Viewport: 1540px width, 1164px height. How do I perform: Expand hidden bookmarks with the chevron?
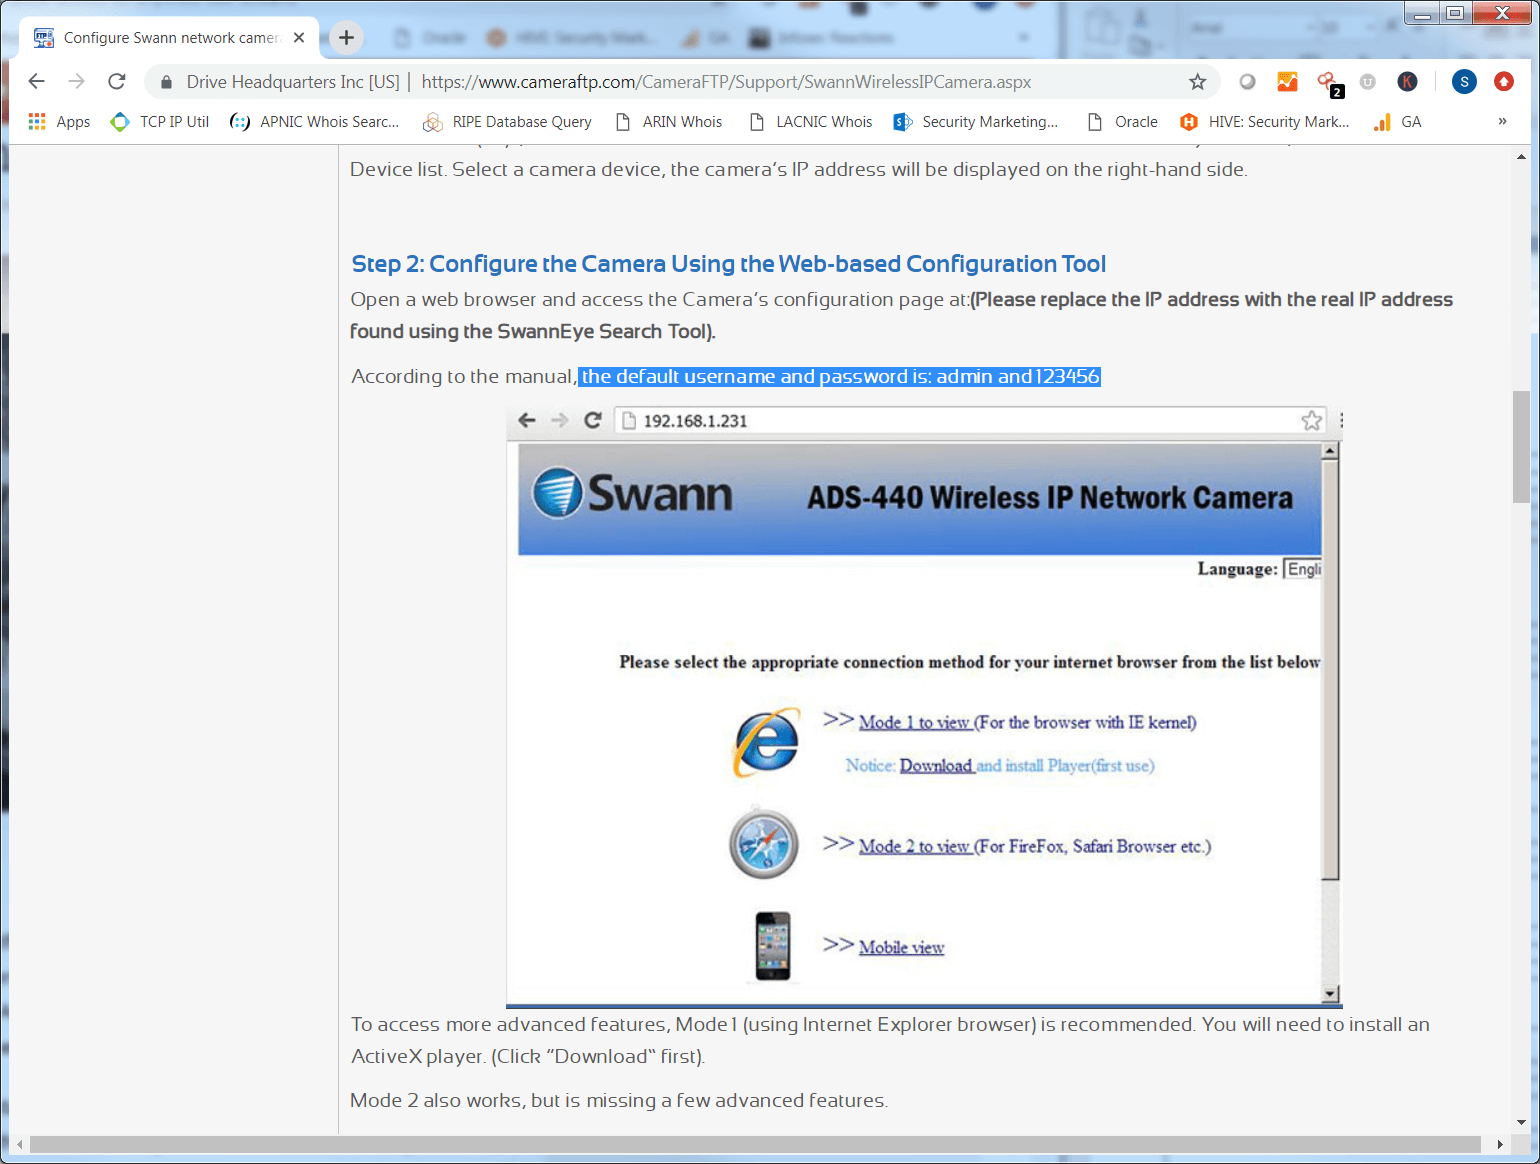coord(1501,122)
